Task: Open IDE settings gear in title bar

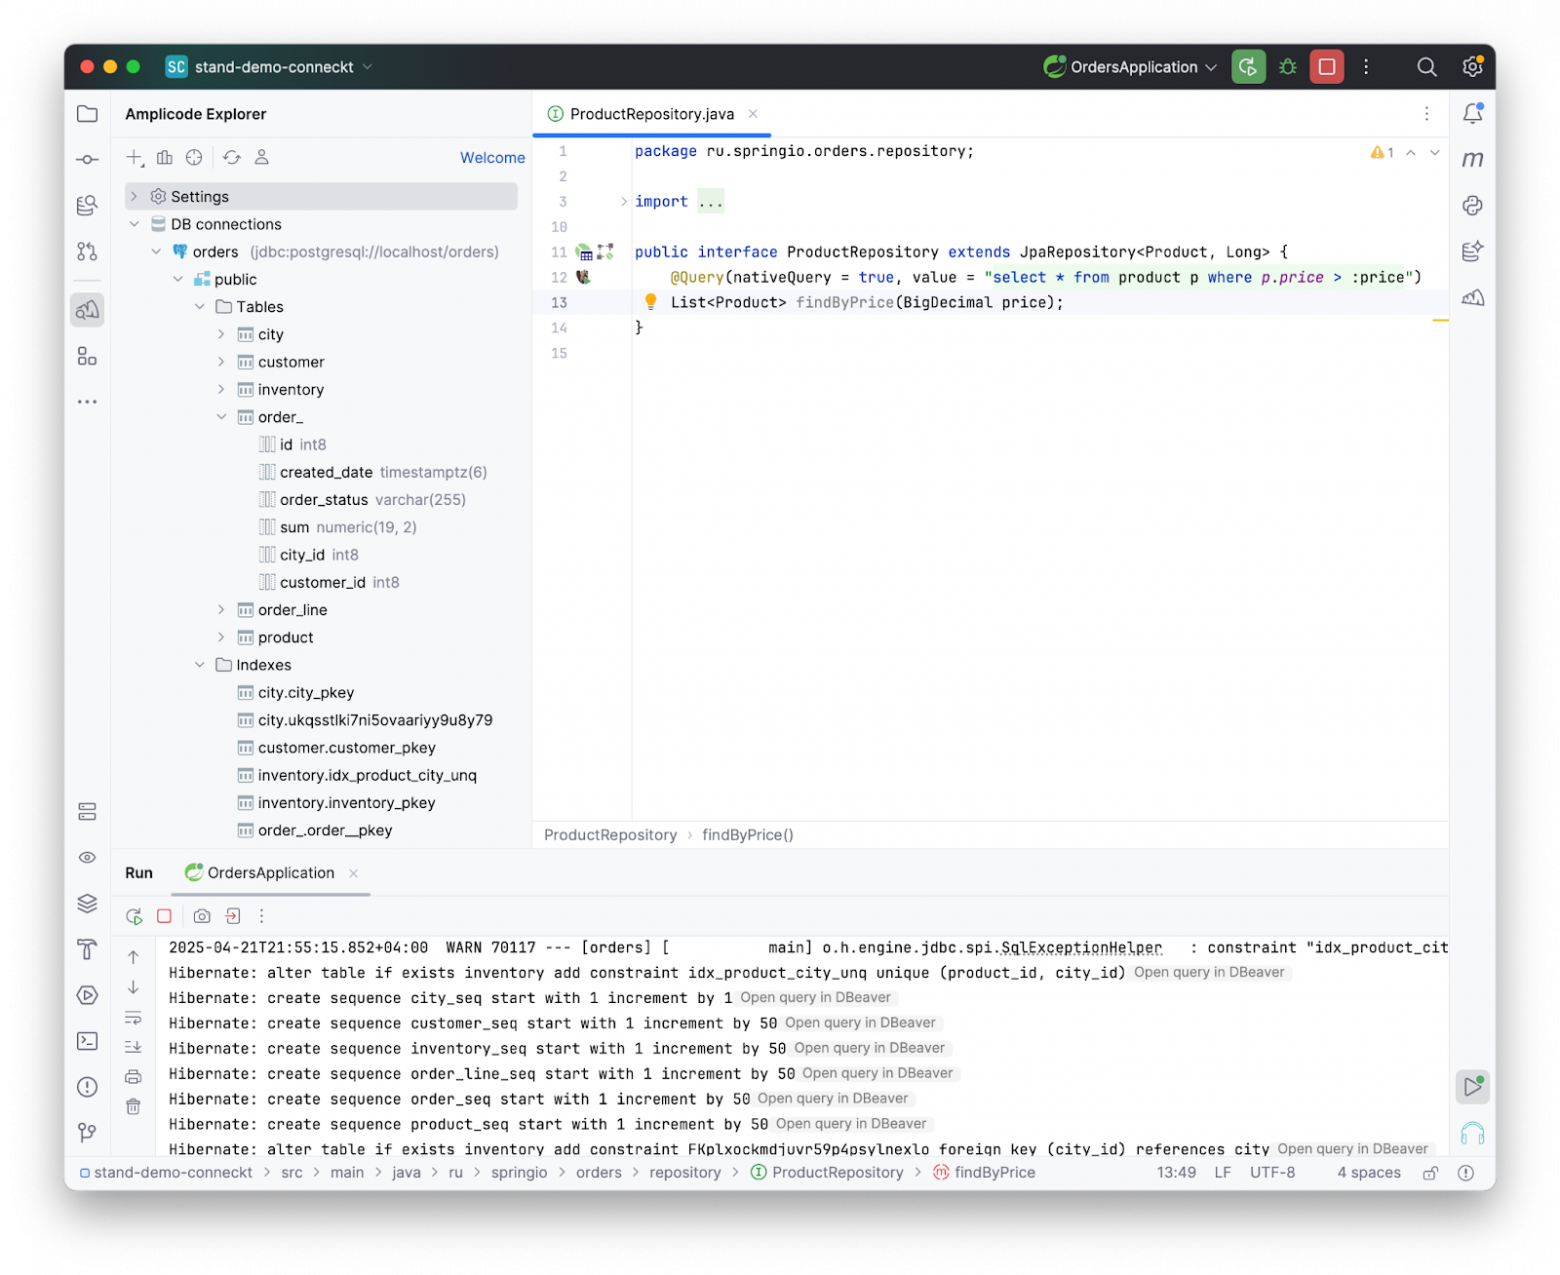Action: [x=1472, y=67]
